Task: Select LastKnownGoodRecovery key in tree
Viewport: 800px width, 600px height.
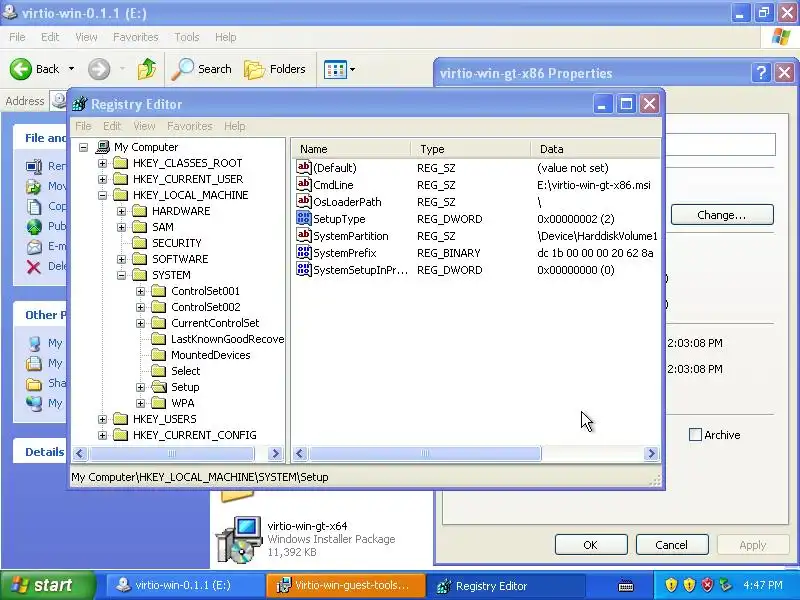Action: coord(227,339)
